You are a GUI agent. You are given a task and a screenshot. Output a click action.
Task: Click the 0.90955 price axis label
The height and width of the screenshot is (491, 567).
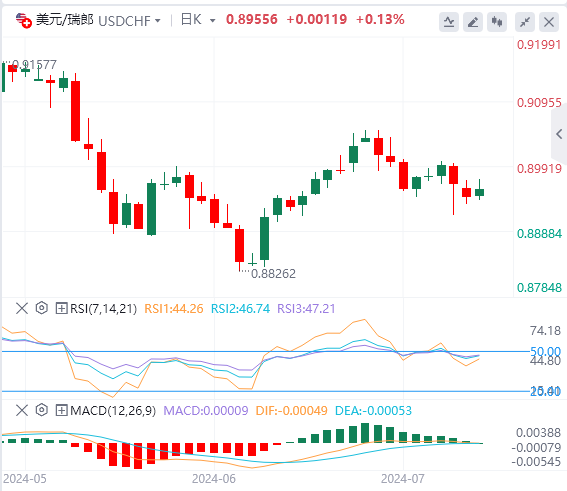point(539,103)
